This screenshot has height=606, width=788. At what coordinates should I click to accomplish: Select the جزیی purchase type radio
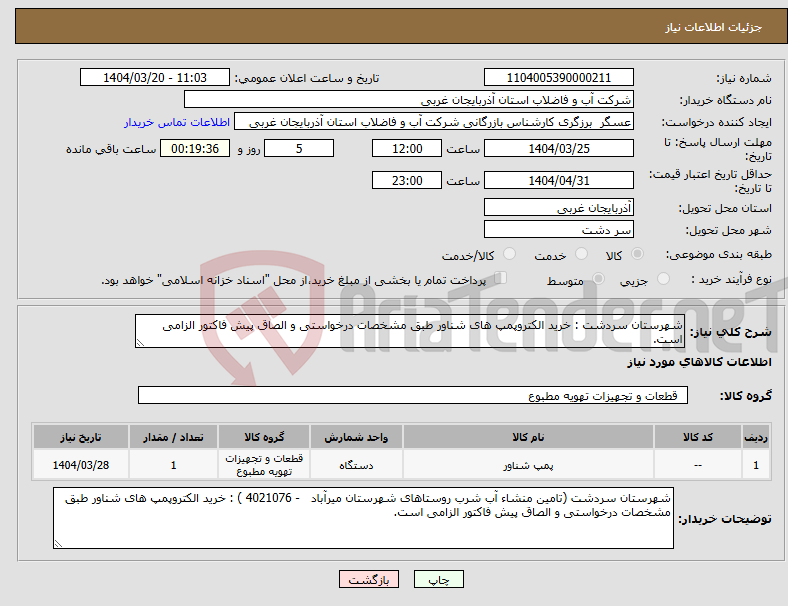(x=663, y=279)
